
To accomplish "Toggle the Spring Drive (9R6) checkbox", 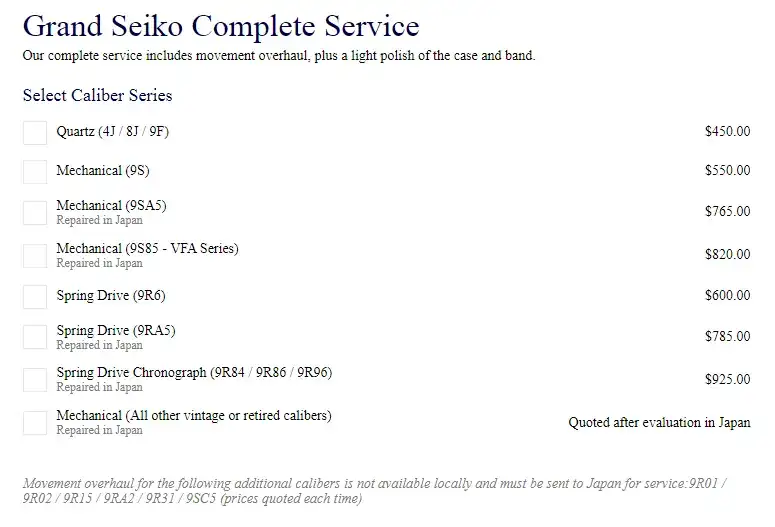I will click(35, 296).
